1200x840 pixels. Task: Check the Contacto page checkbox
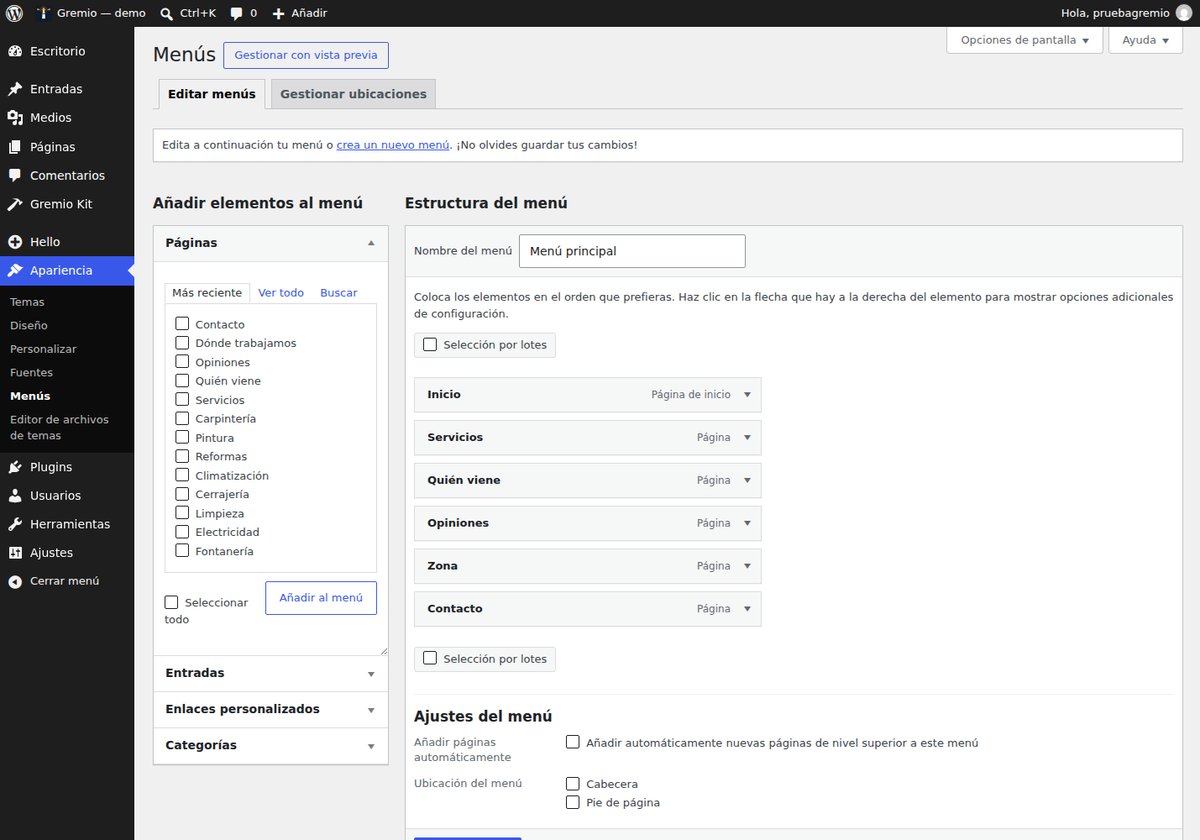pyautogui.click(x=182, y=324)
